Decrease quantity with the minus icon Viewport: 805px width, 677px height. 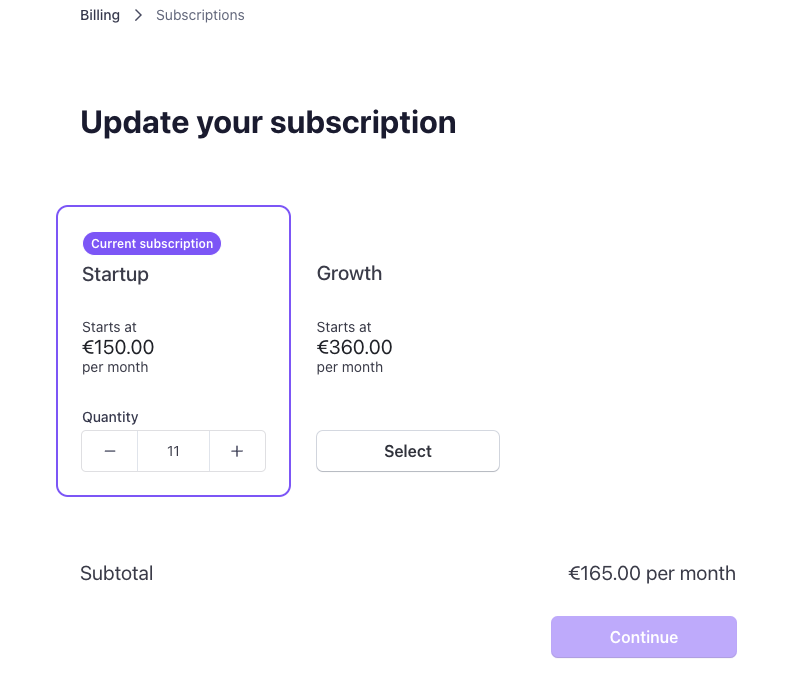[110, 451]
